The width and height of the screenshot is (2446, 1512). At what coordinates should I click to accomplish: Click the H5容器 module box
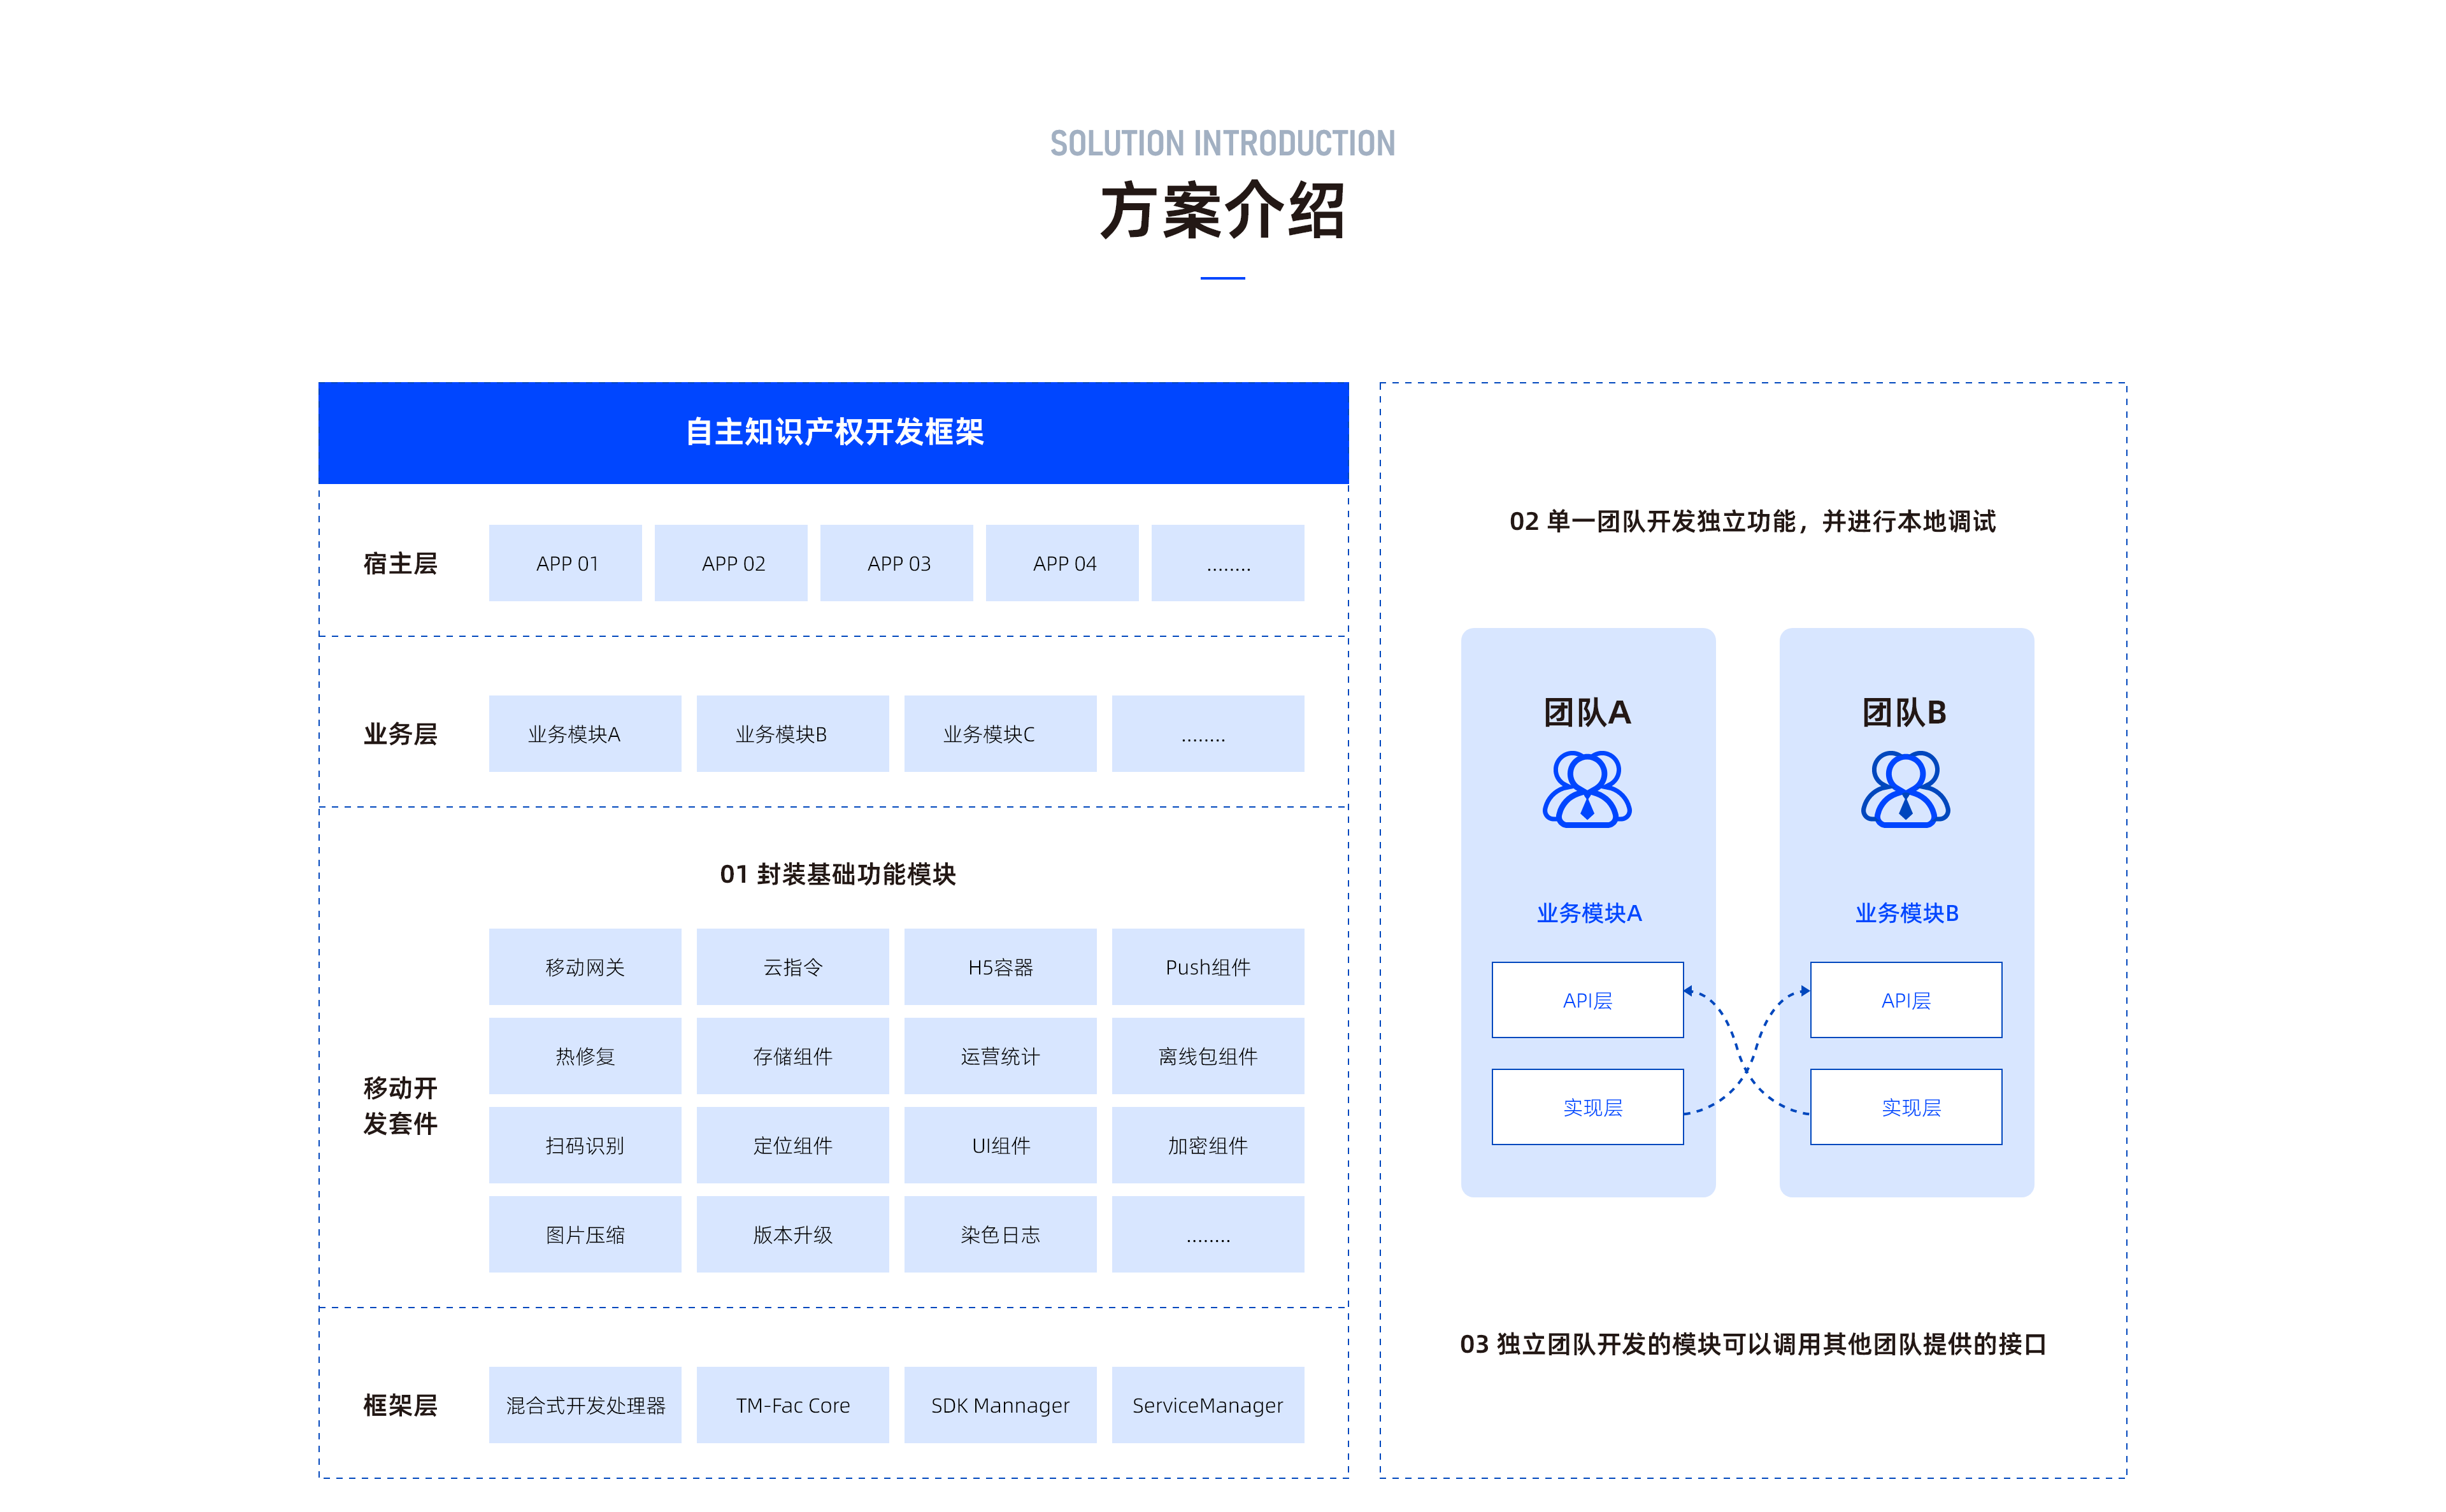pyautogui.click(x=1000, y=967)
